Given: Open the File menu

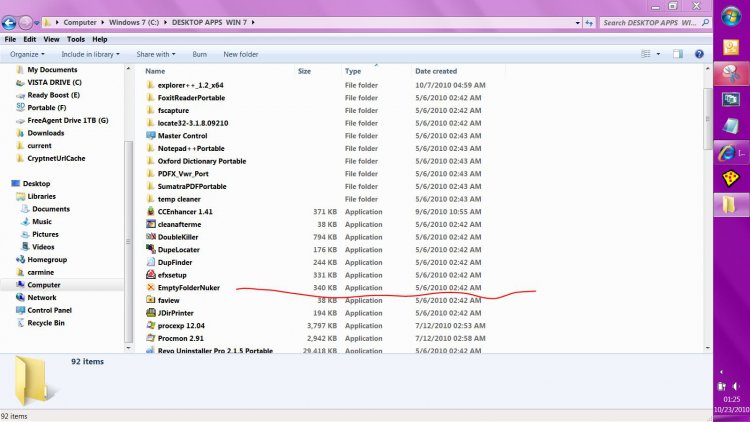Looking at the screenshot, I should click(10, 39).
